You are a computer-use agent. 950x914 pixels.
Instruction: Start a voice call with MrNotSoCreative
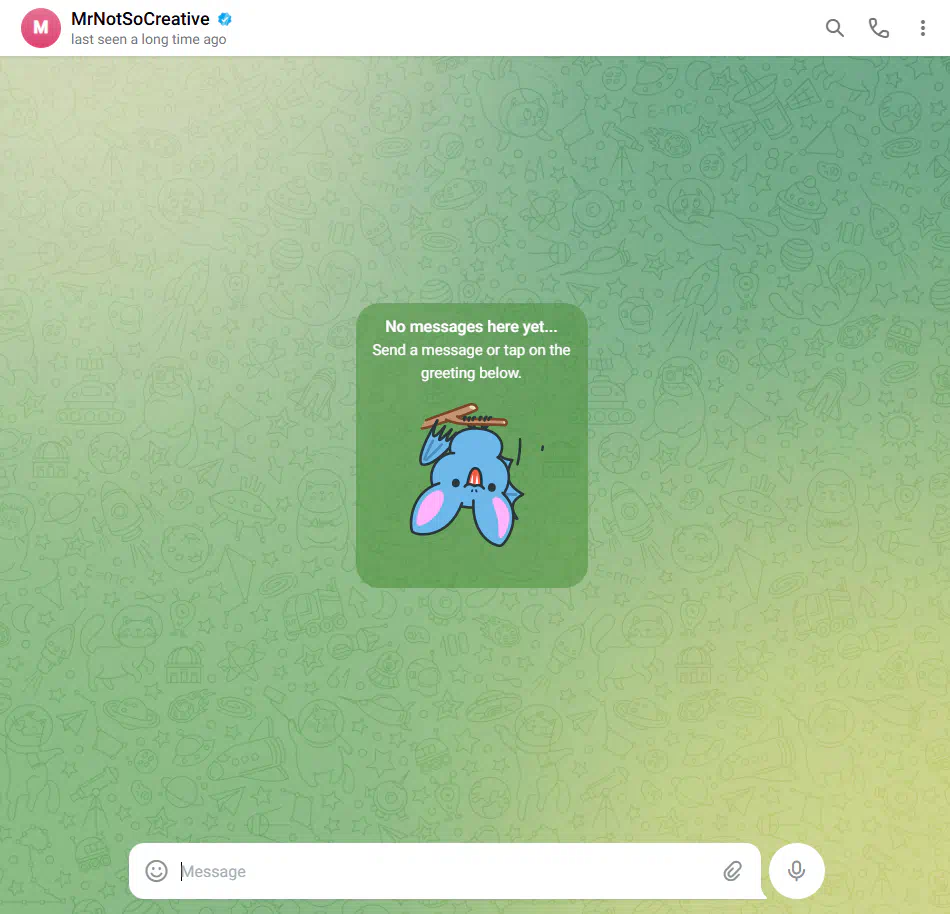coord(879,28)
